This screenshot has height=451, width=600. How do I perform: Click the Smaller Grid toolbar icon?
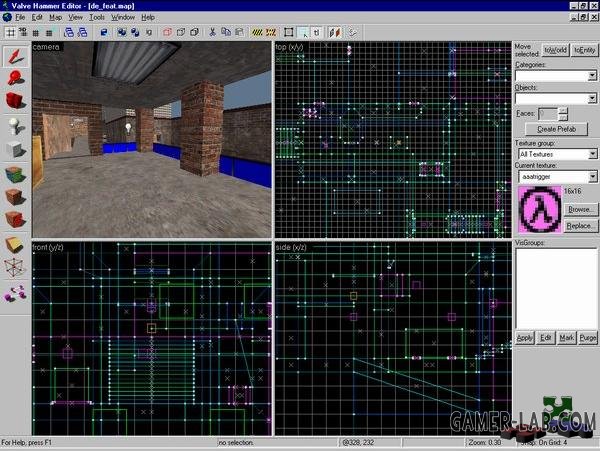pos(36,33)
